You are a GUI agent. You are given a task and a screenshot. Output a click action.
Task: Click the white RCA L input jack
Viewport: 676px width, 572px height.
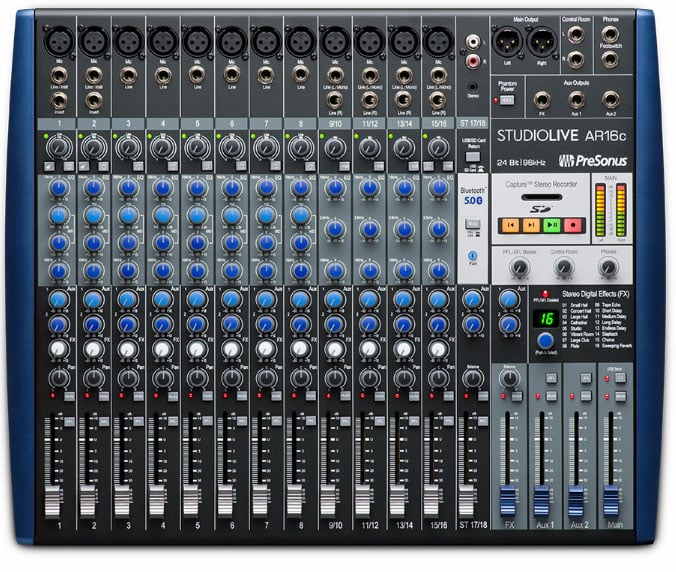[x=473, y=42]
